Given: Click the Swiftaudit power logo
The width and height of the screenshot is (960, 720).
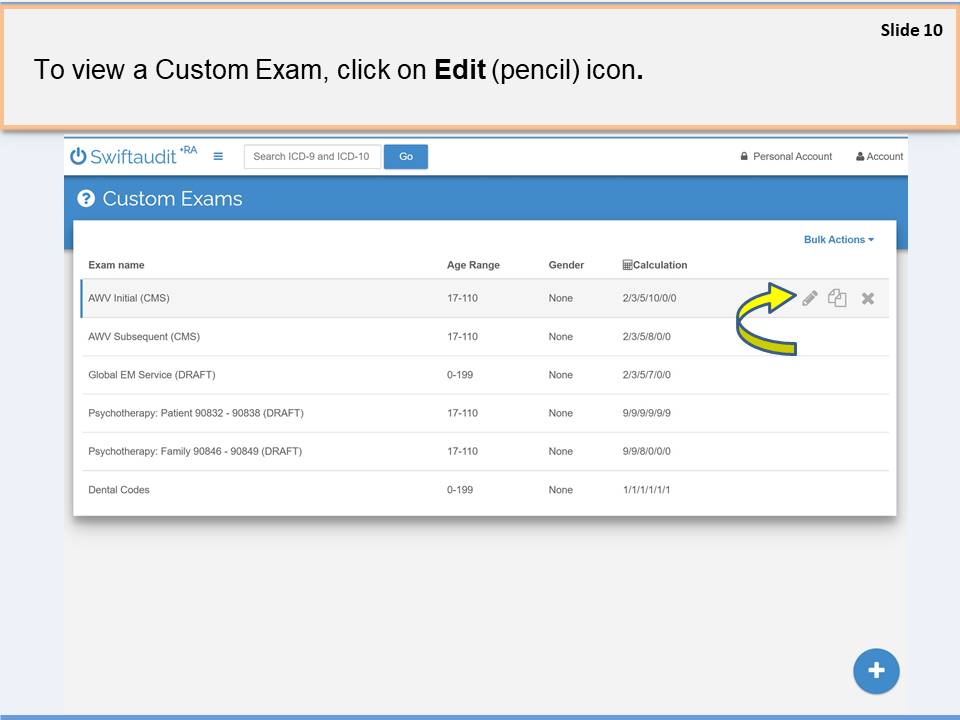Looking at the screenshot, I should point(79,156).
